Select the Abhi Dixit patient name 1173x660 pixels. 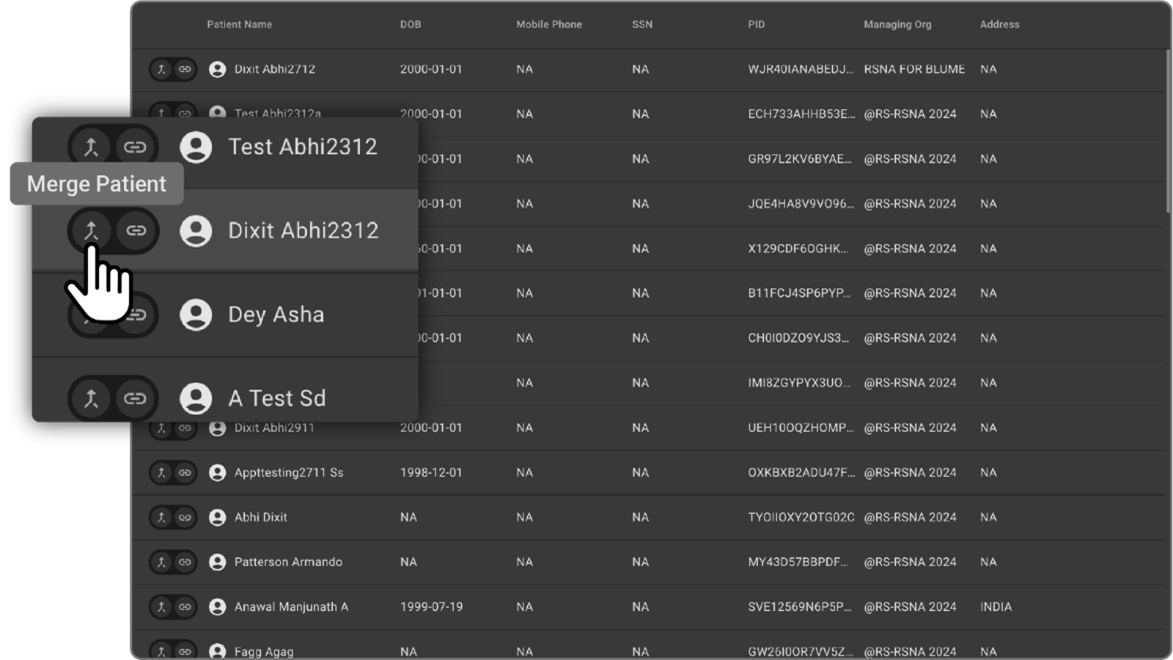pyautogui.click(x=260, y=517)
